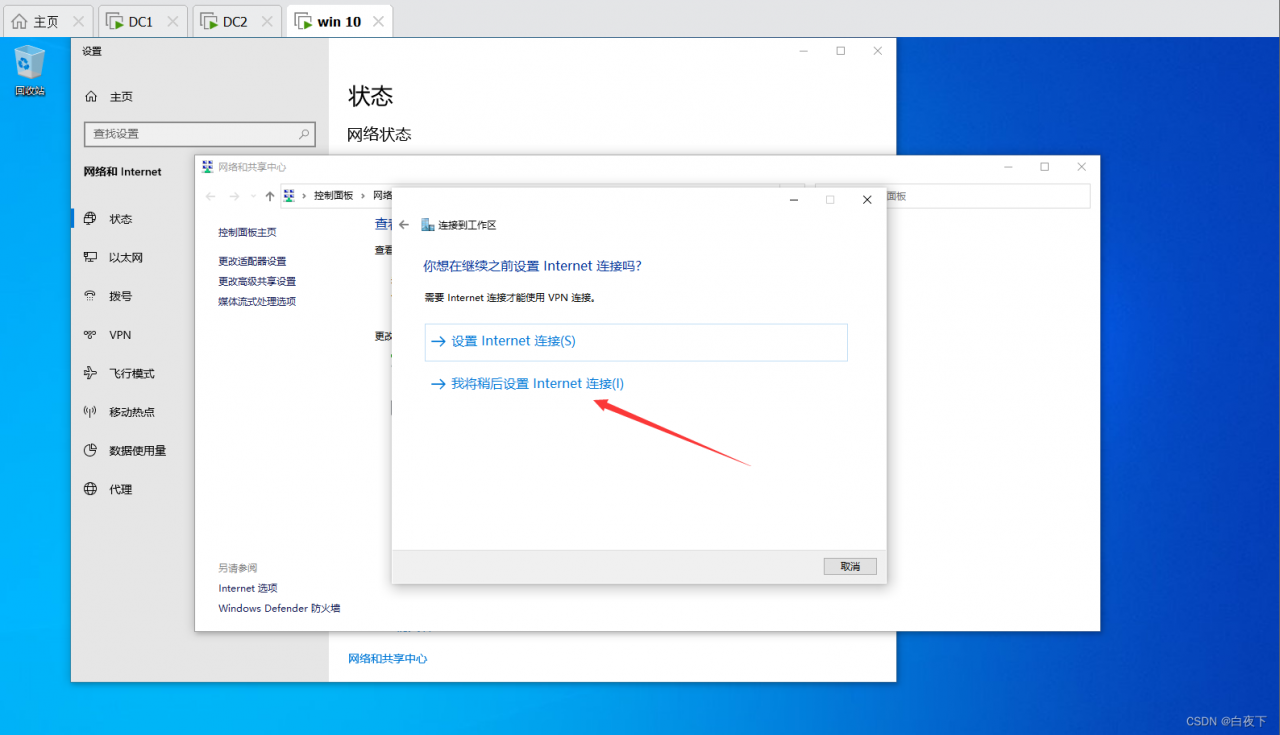Open 更改适配器设置 link
Screen dimensions: 1280x735
point(252,262)
